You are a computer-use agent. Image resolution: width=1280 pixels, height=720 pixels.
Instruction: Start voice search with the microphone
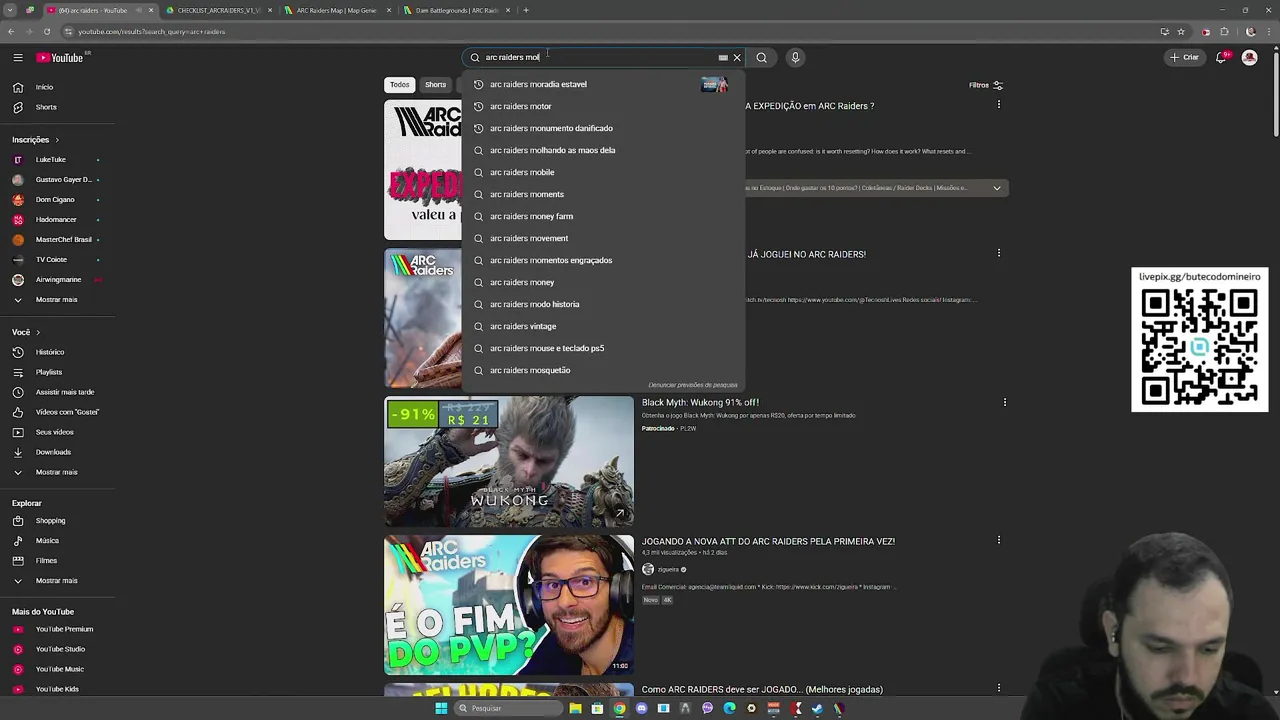tap(795, 57)
